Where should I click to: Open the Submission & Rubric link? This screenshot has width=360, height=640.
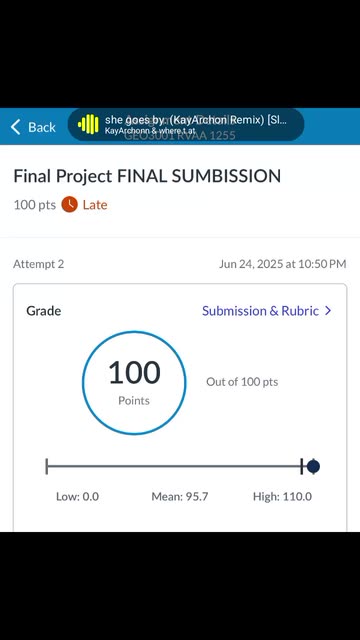click(267, 311)
